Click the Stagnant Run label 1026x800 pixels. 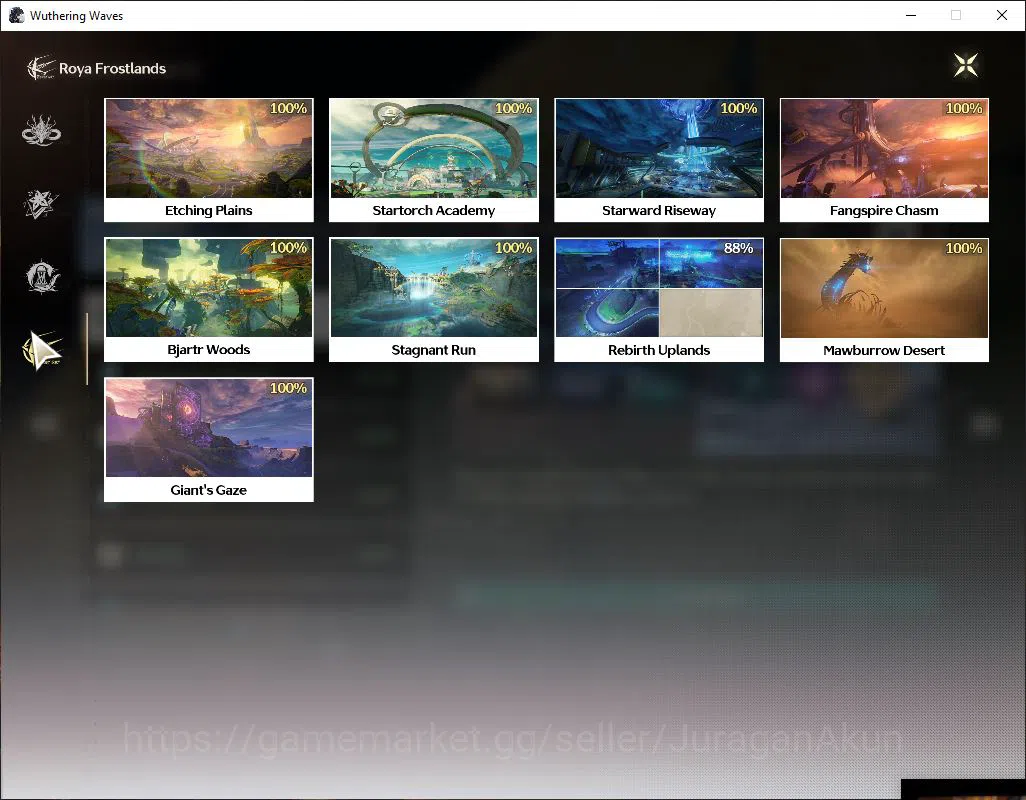[x=434, y=350]
